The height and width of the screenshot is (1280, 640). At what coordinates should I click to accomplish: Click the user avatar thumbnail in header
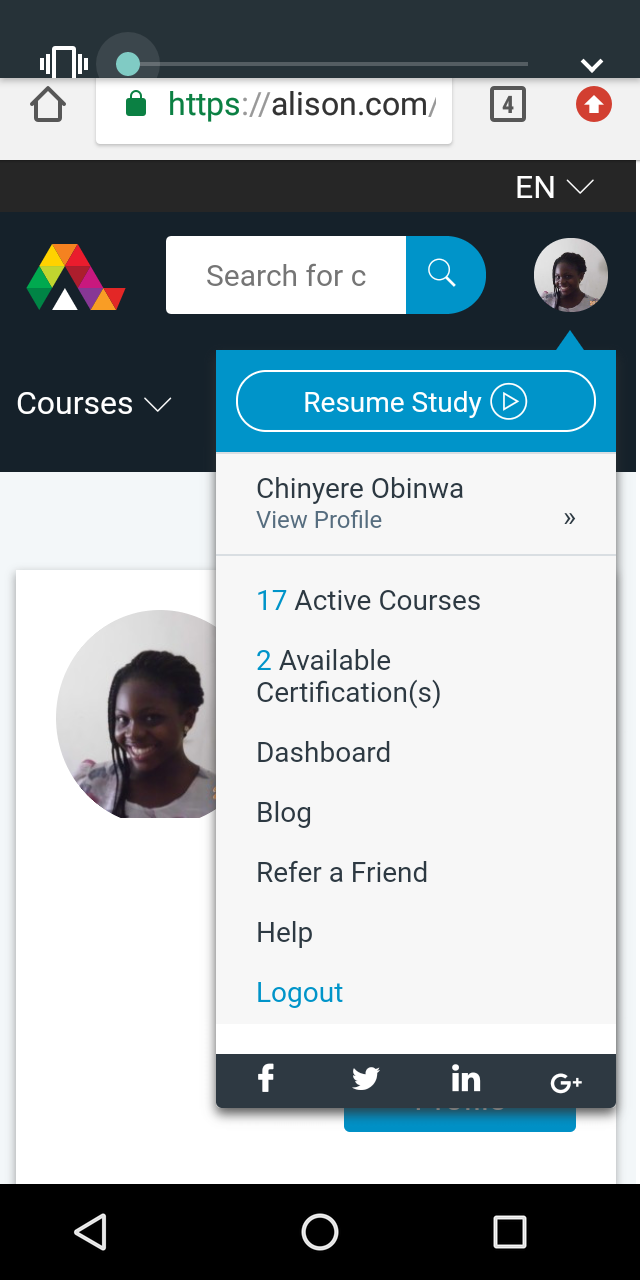pos(570,275)
